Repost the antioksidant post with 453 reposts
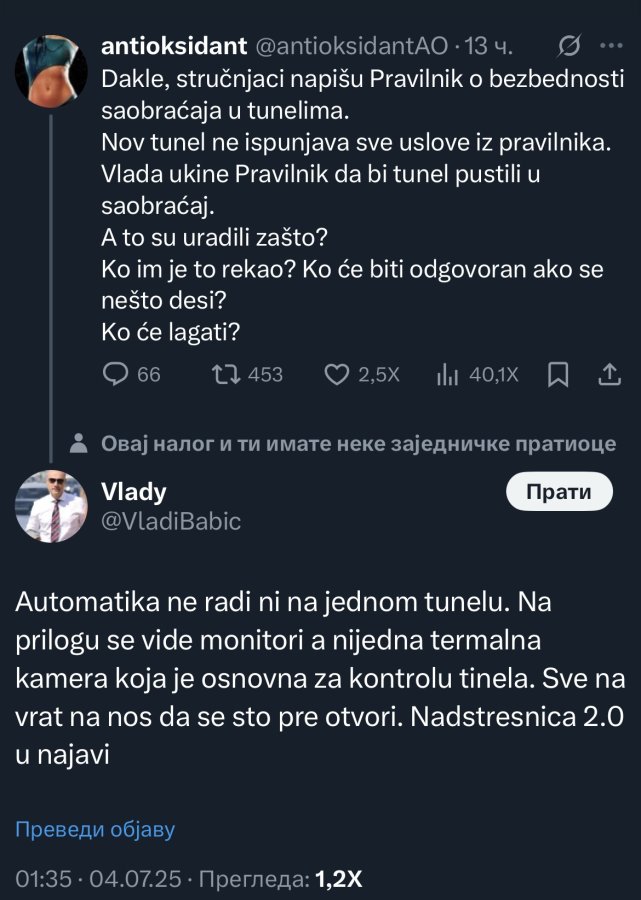 click(x=226, y=375)
